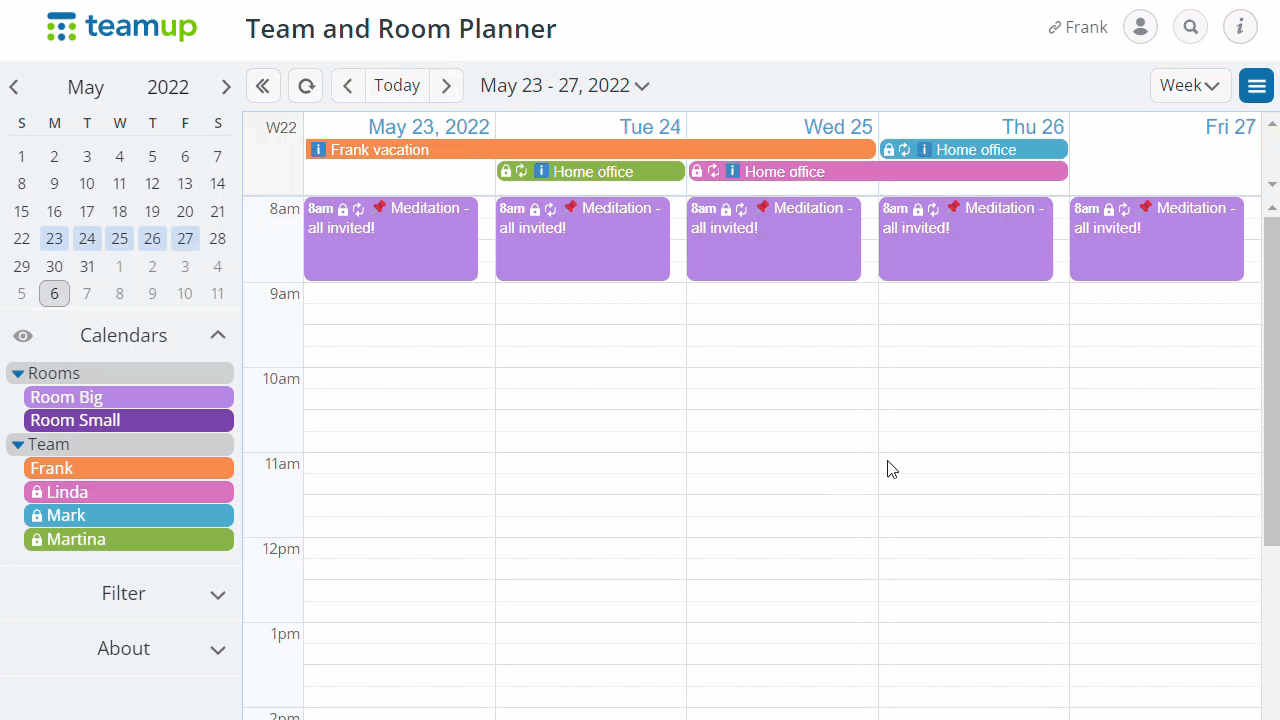Toggle calendar visibility with the eye icon
Image resolution: width=1280 pixels, height=720 pixels.
pos(22,335)
